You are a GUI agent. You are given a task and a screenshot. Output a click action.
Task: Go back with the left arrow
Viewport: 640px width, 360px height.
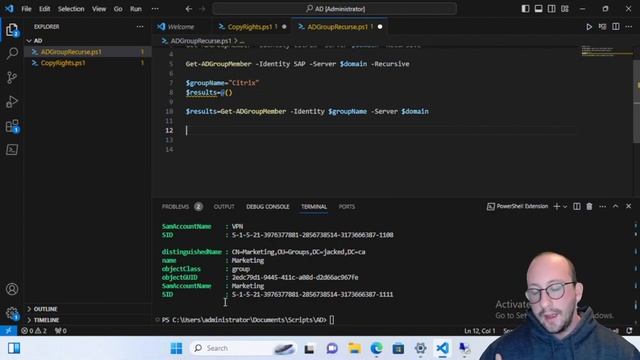coord(189,9)
